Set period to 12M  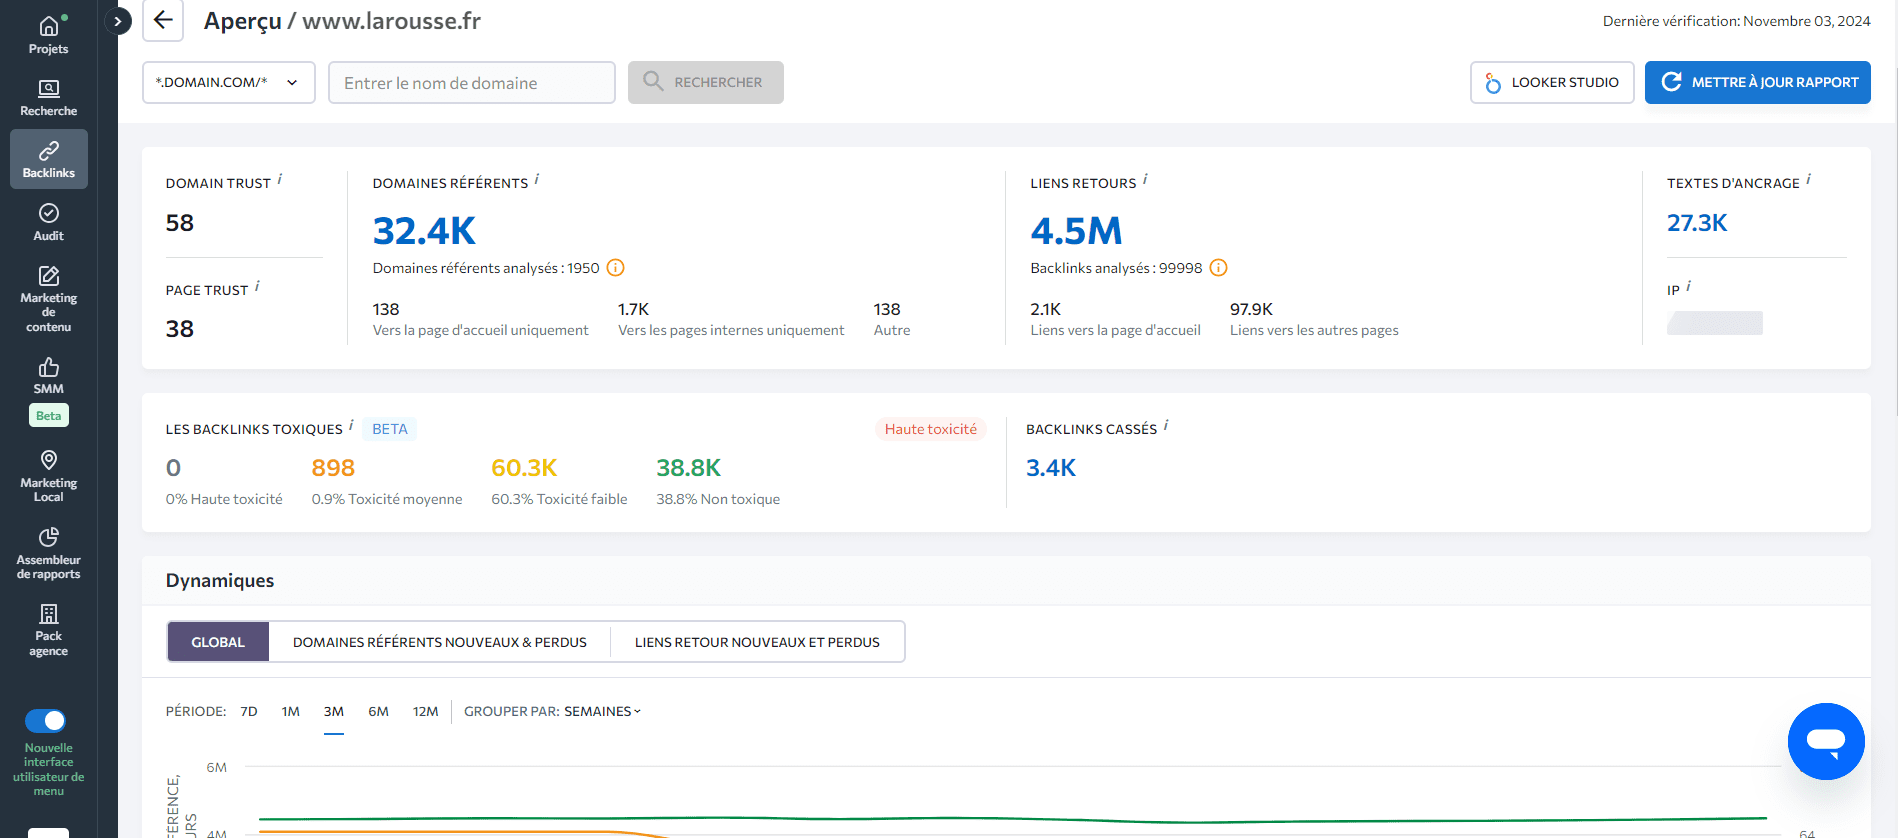pyautogui.click(x=426, y=711)
